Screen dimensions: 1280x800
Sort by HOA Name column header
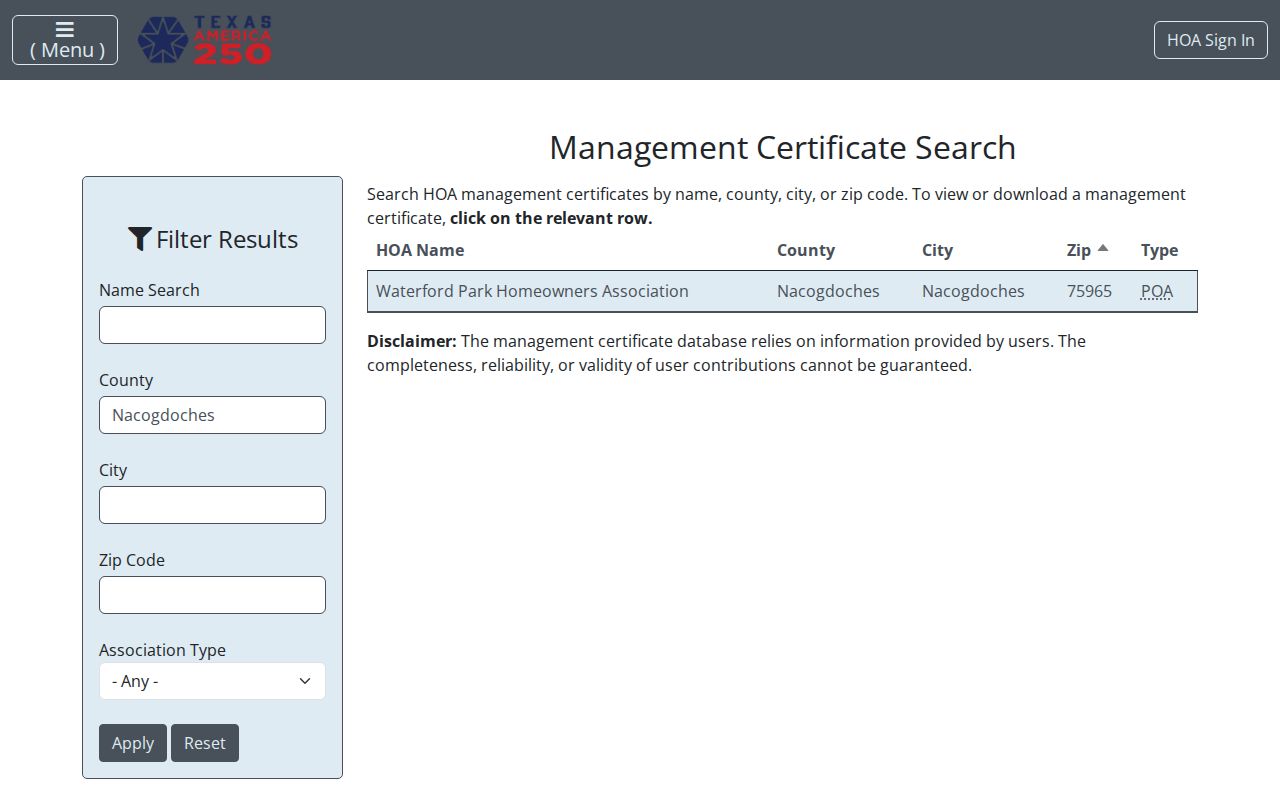(420, 250)
